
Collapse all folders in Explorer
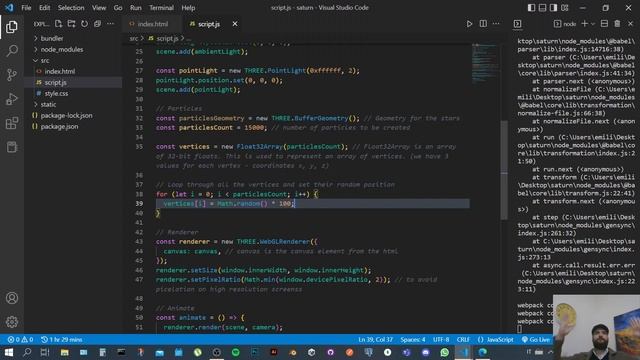[x=97, y=24]
